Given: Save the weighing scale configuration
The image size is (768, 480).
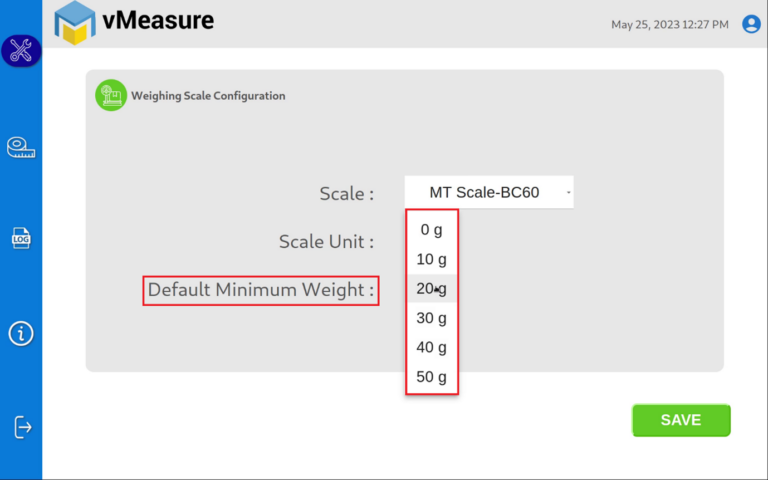Looking at the screenshot, I should click(x=681, y=420).
